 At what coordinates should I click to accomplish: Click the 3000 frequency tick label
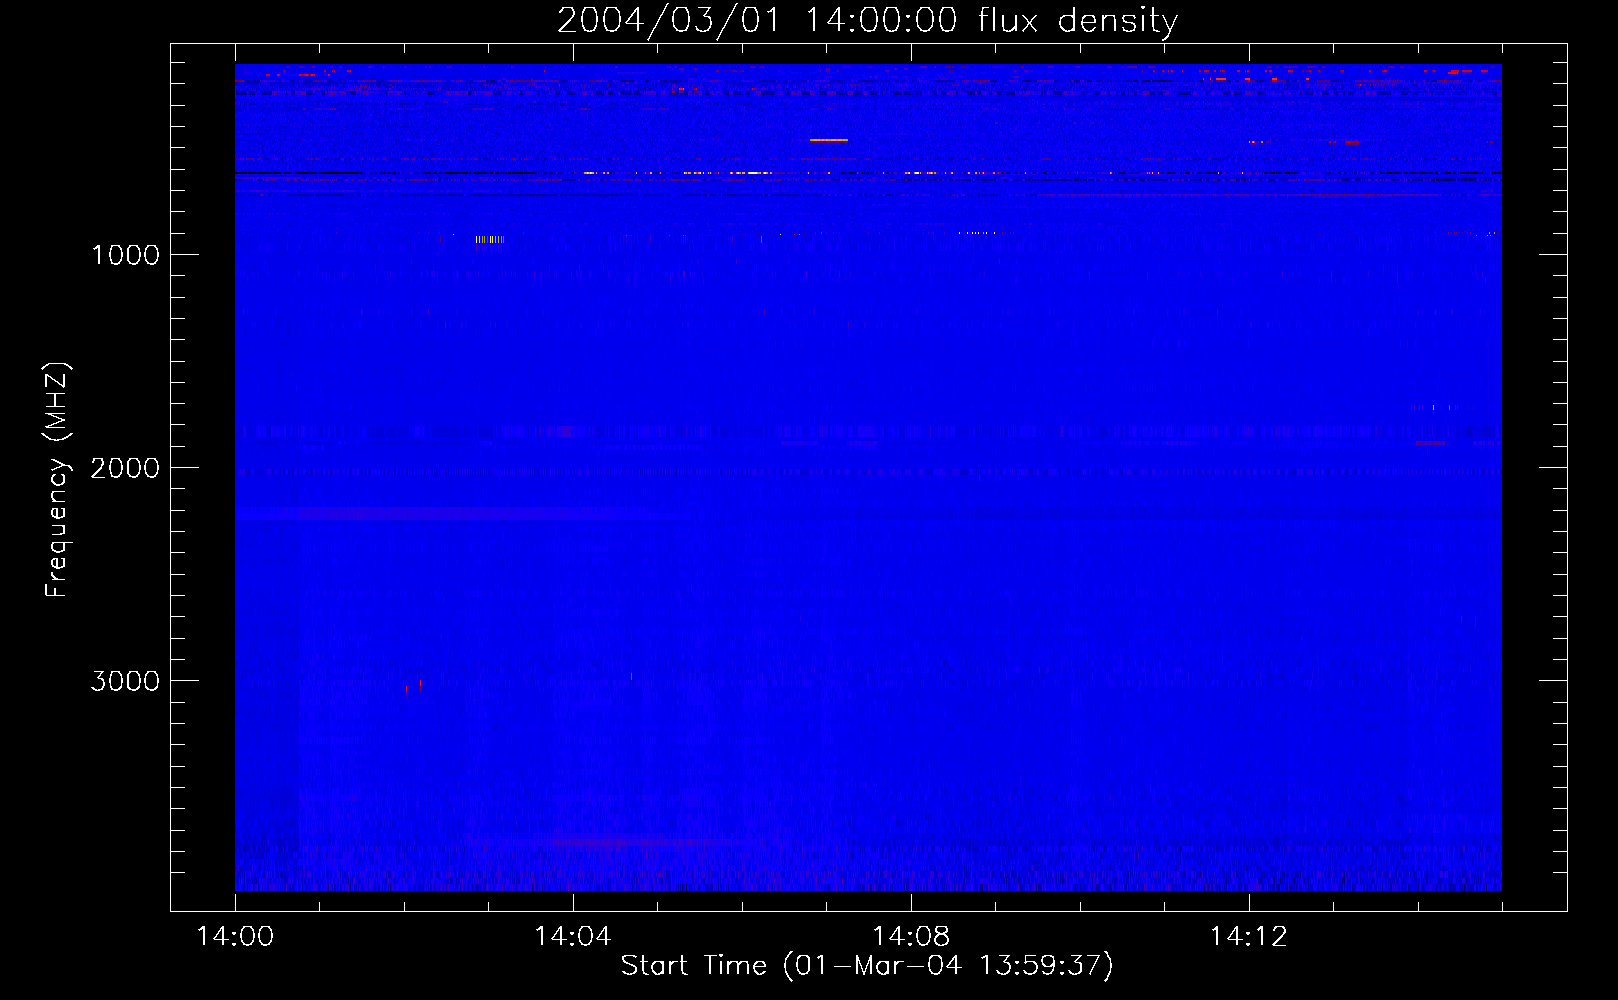pyautogui.click(x=125, y=681)
